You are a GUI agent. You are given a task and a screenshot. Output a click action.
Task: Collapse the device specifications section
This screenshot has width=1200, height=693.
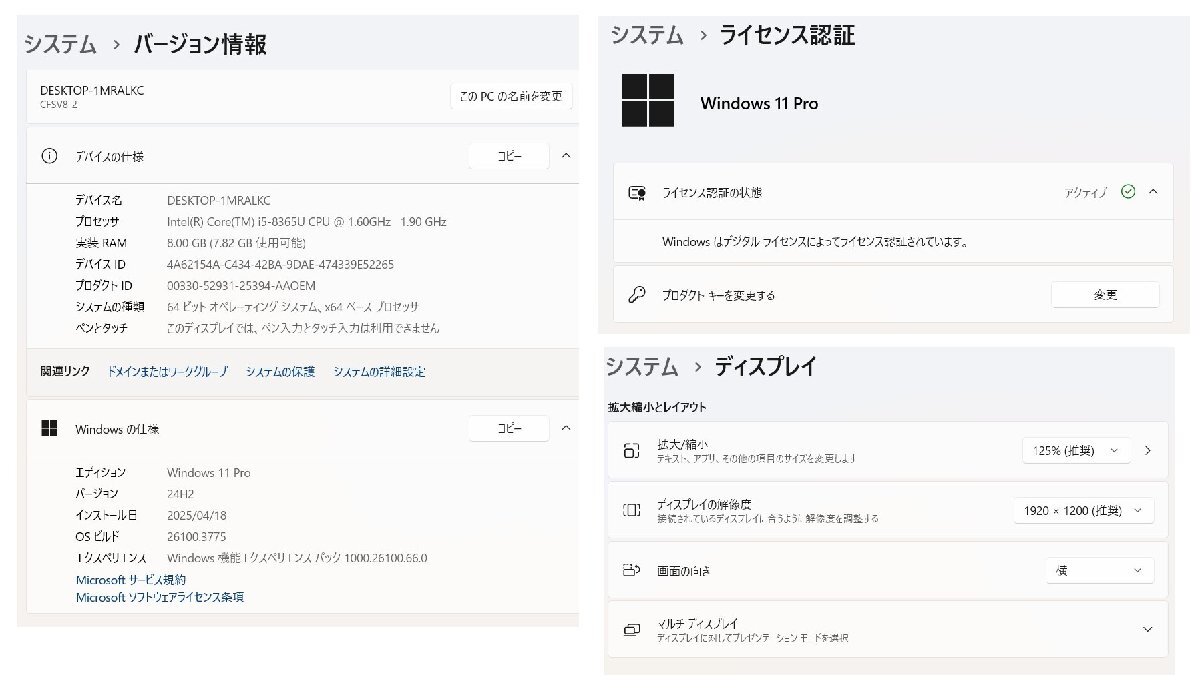click(x=566, y=156)
